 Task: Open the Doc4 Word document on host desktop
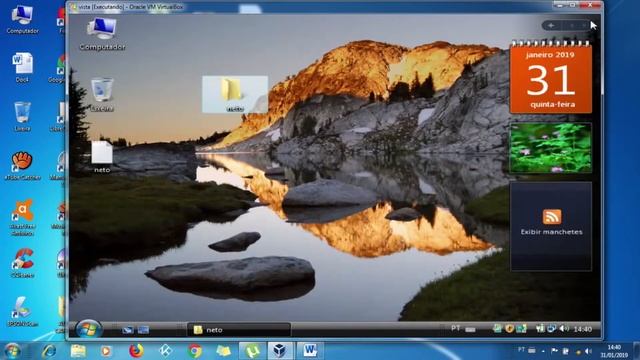22,67
